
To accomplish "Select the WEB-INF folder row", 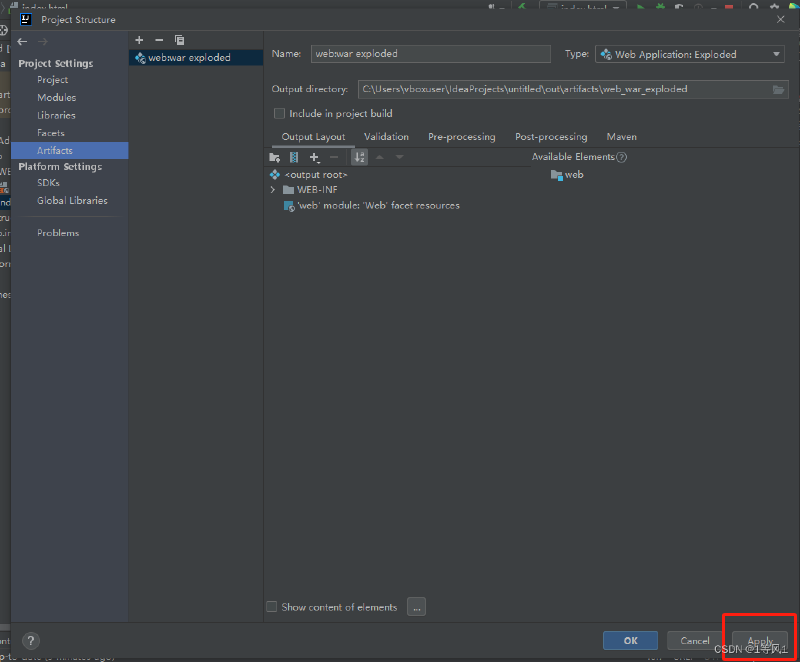I will tap(310, 190).
